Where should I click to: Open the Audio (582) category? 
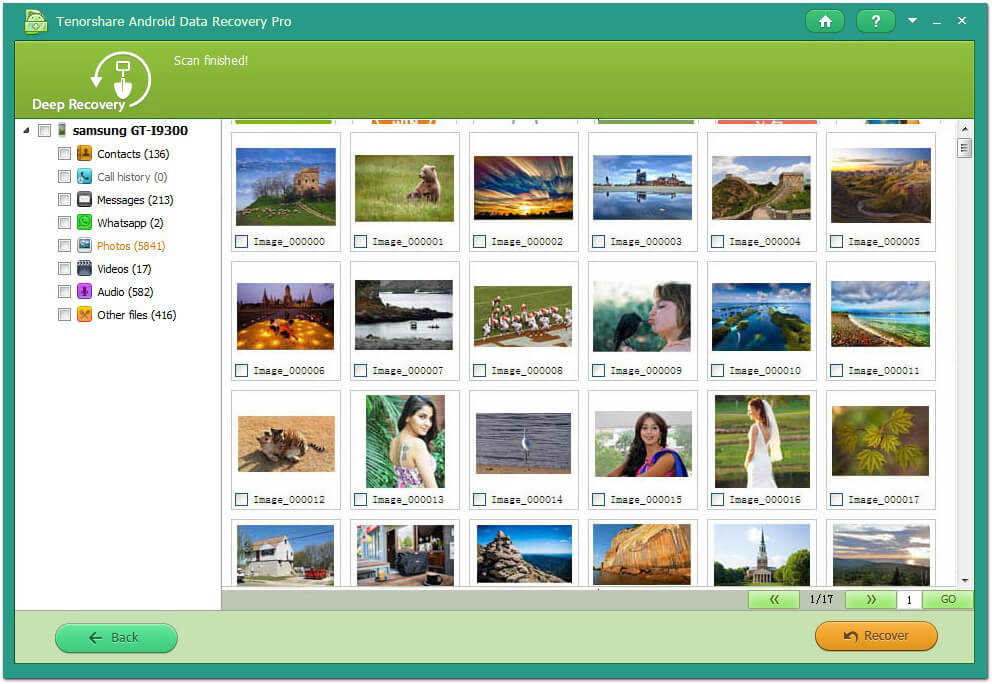[x=125, y=292]
